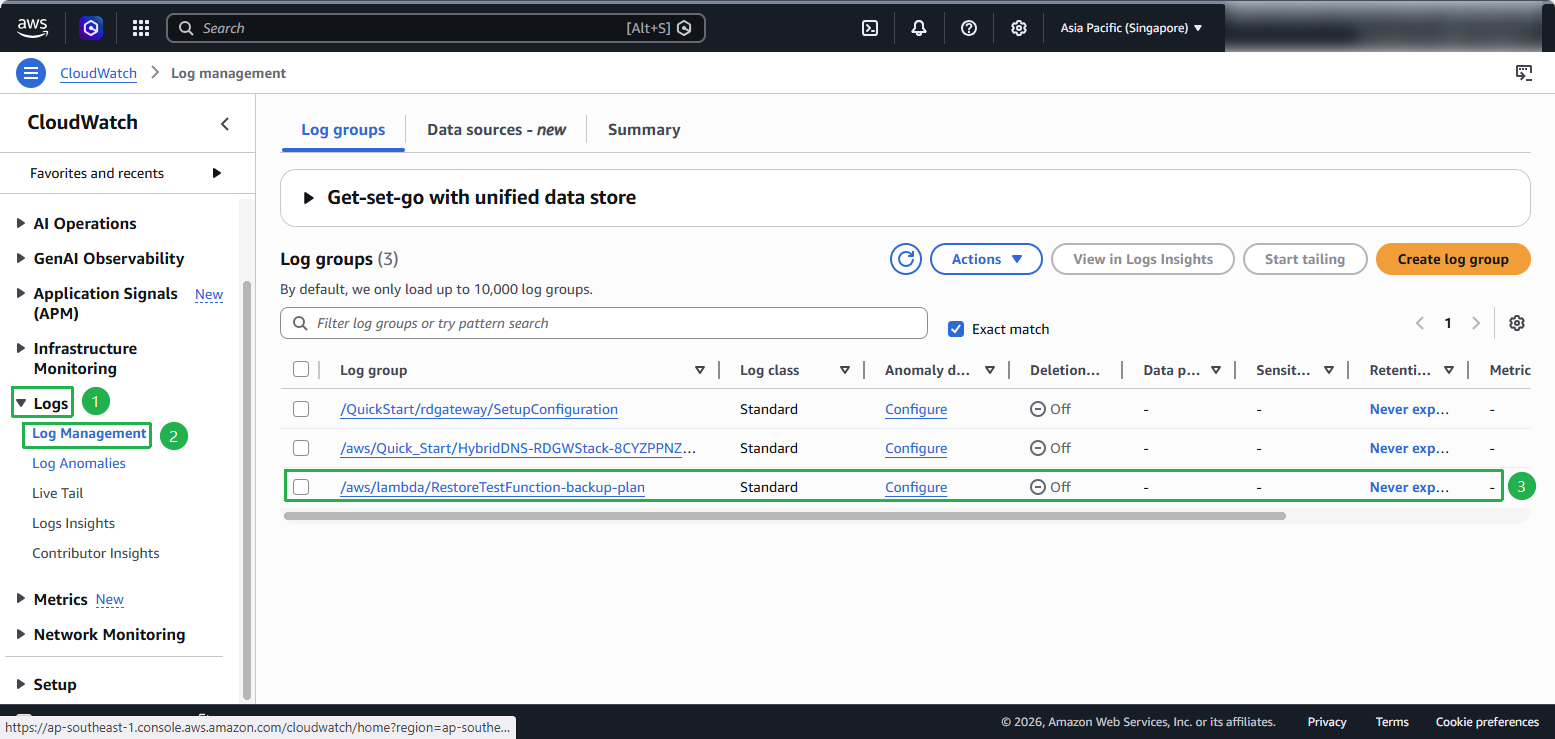The image size is (1555, 739).
Task: Open Log Management in sidebar
Action: [x=89, y=433]
